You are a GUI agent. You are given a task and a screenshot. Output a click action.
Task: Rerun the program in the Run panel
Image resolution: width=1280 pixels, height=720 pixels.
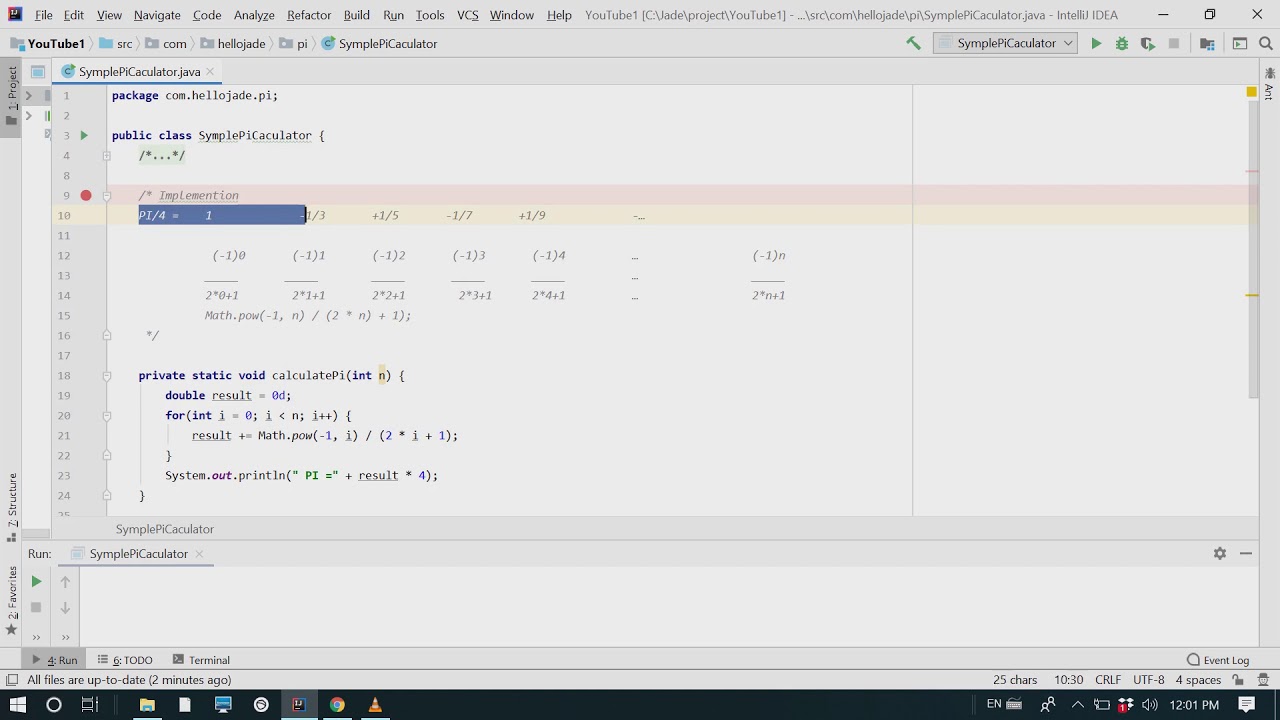pyautogui.click(x=36, y=581)
